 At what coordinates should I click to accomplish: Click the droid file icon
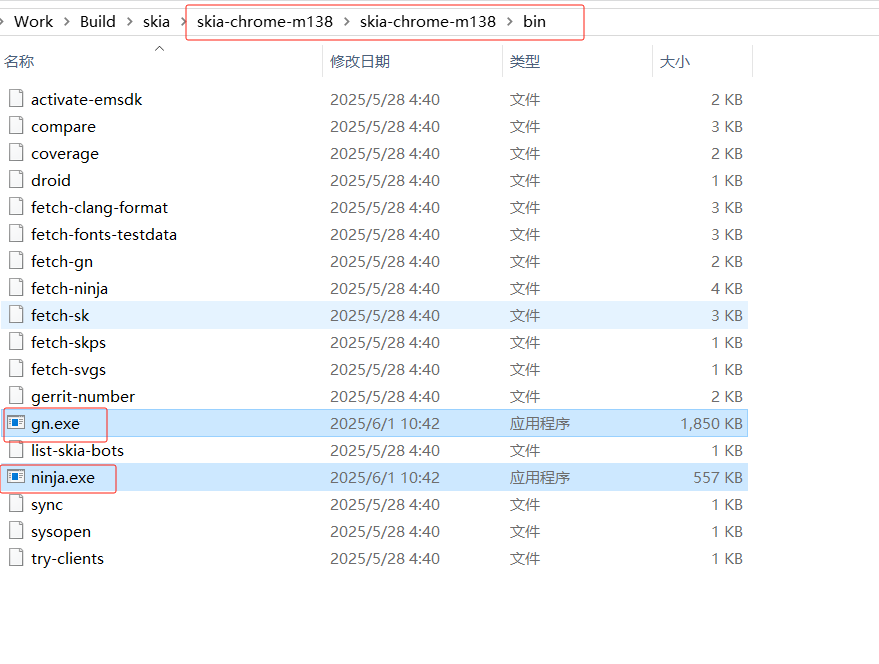16,179
